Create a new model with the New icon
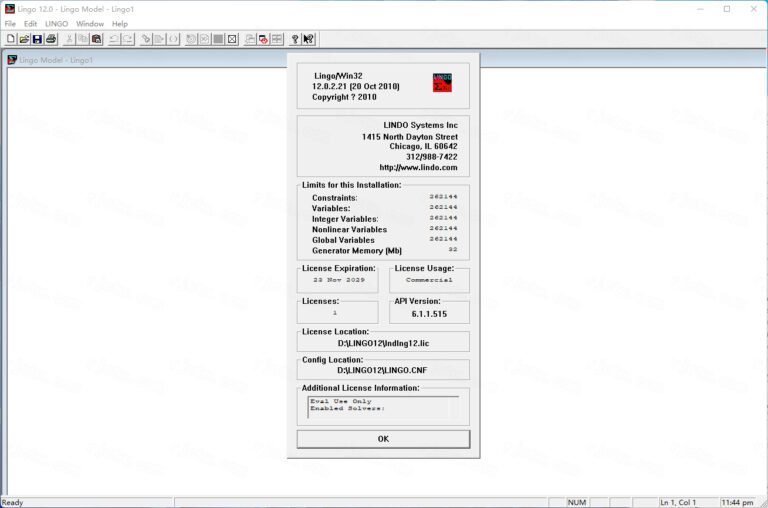This screenshot has height=508, width=768. [x=11, y=39]
